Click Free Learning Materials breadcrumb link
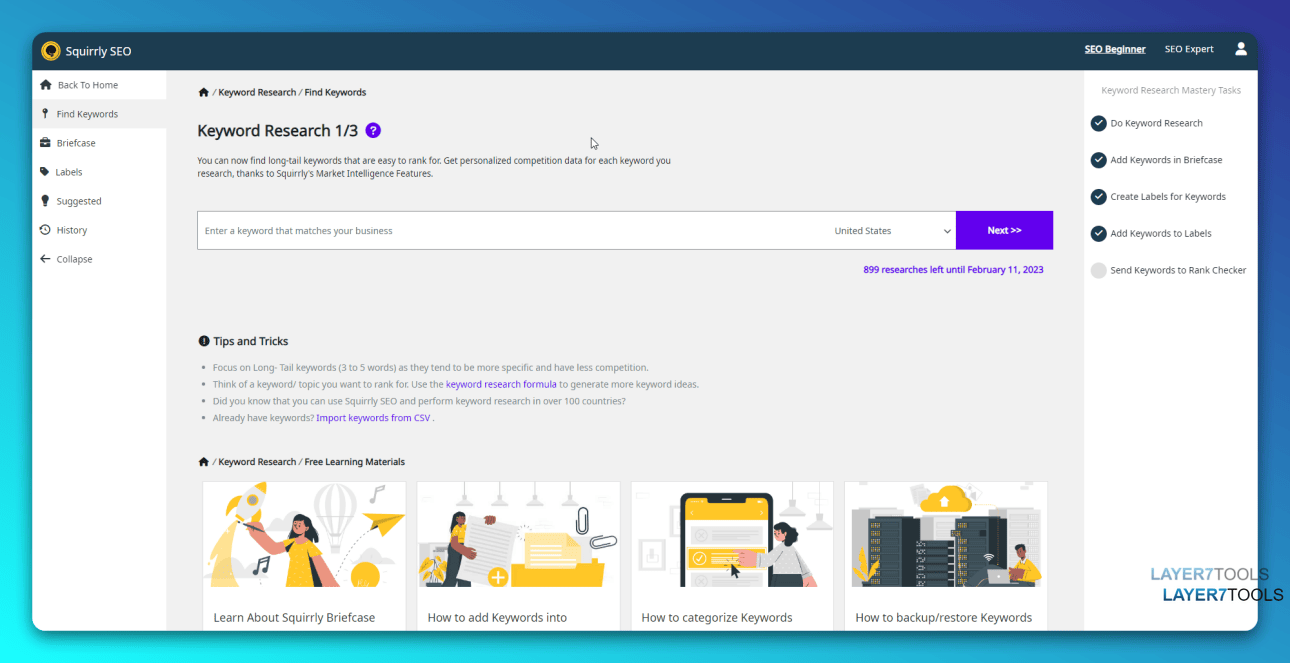 tap(355, 462)
